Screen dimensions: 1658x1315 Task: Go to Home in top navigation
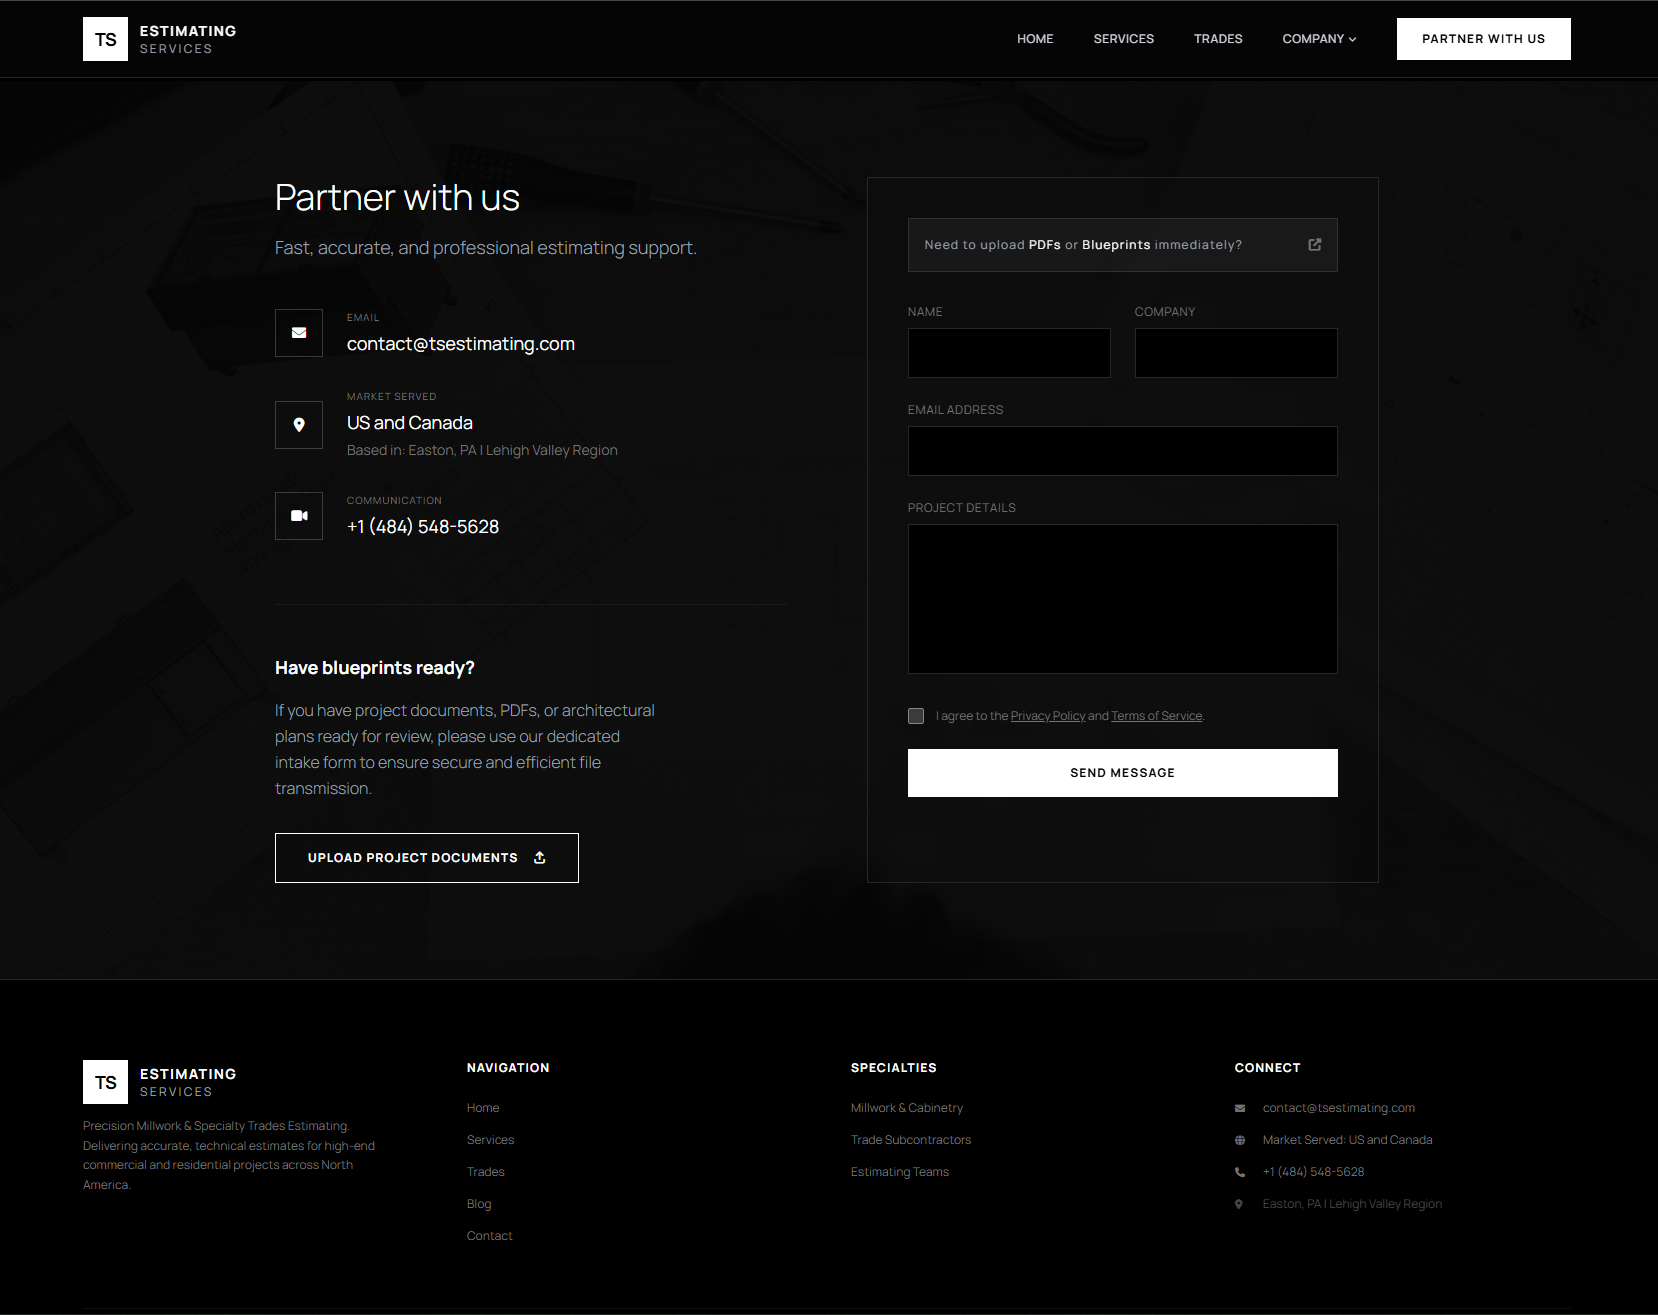pyautogui.click(x=1035, y=39)
